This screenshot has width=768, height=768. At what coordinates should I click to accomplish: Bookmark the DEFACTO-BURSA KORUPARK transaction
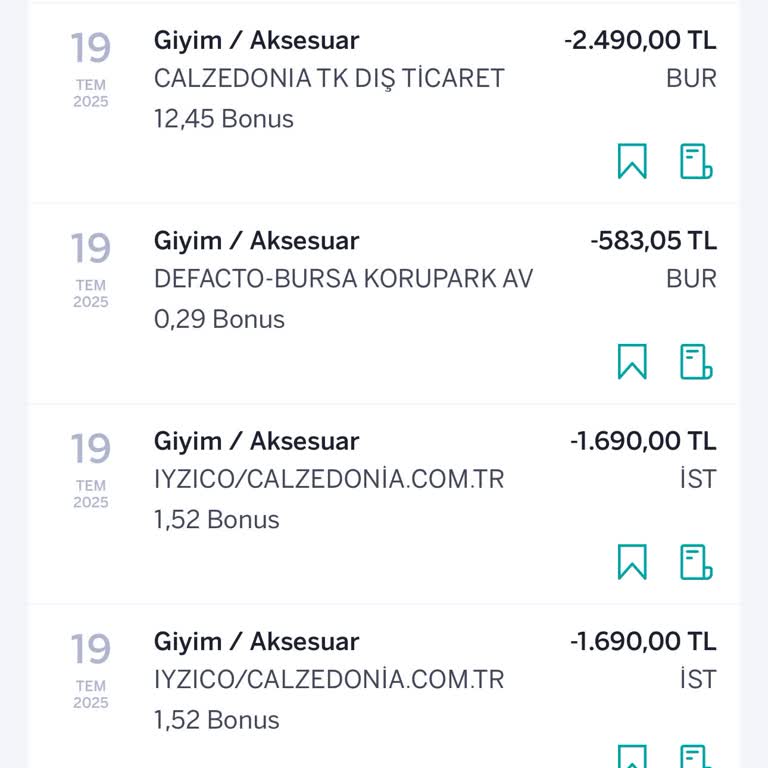coord(632,361)
